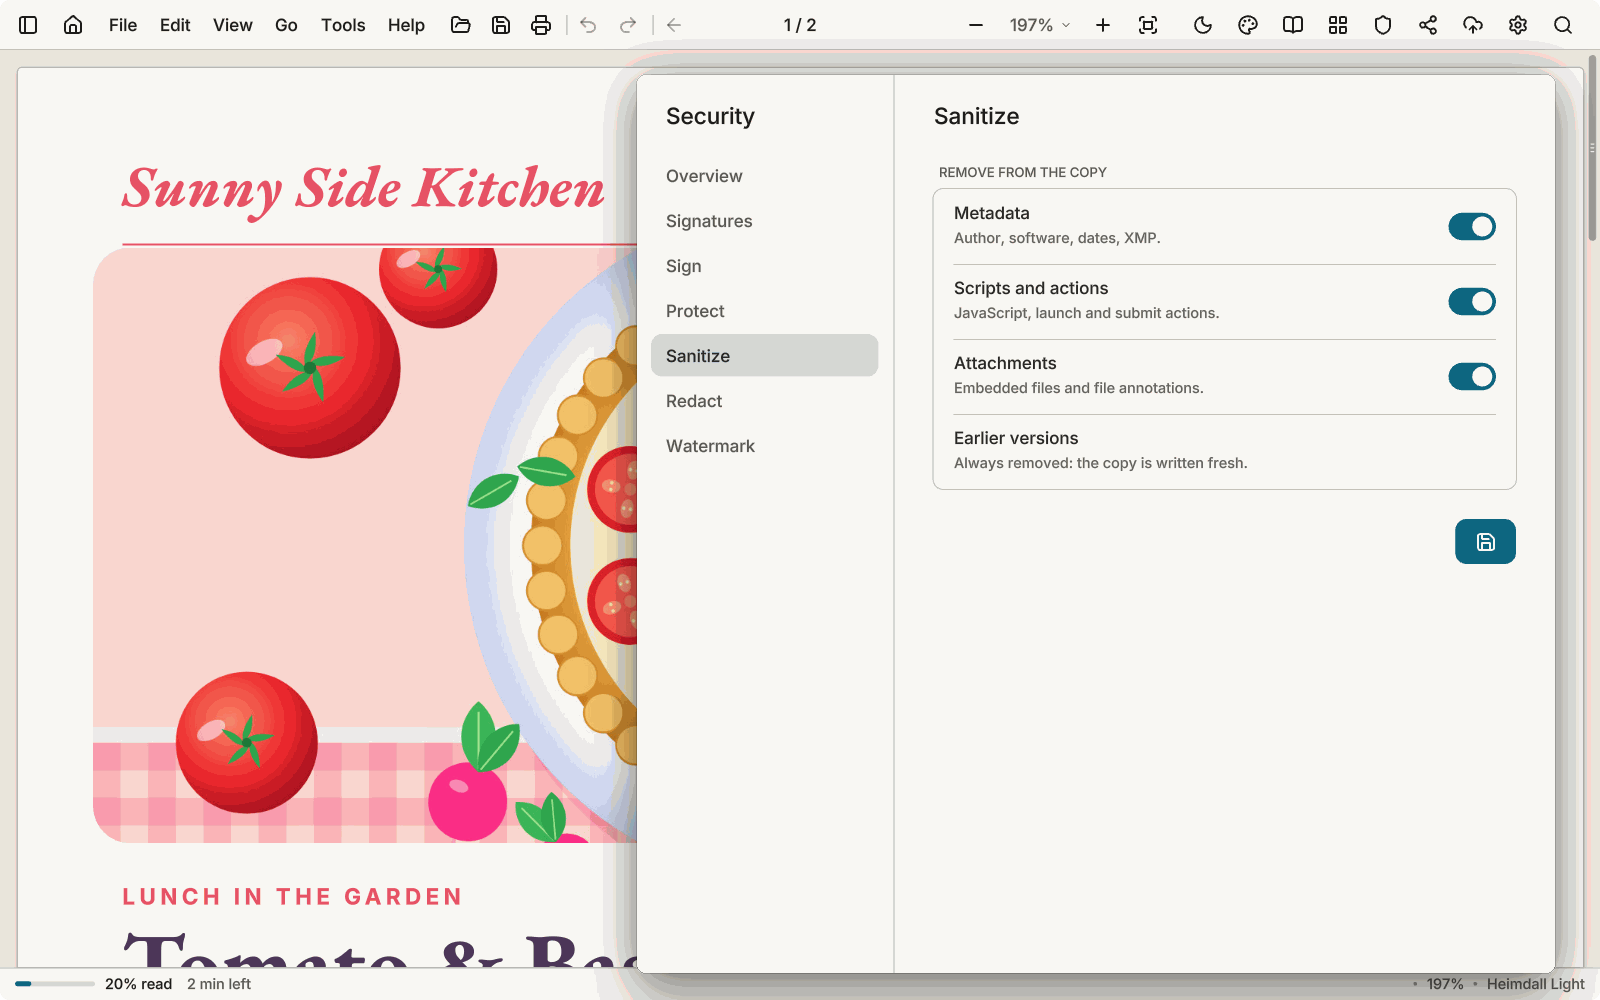
Task: Open the View menu
Action: point(233,25)
